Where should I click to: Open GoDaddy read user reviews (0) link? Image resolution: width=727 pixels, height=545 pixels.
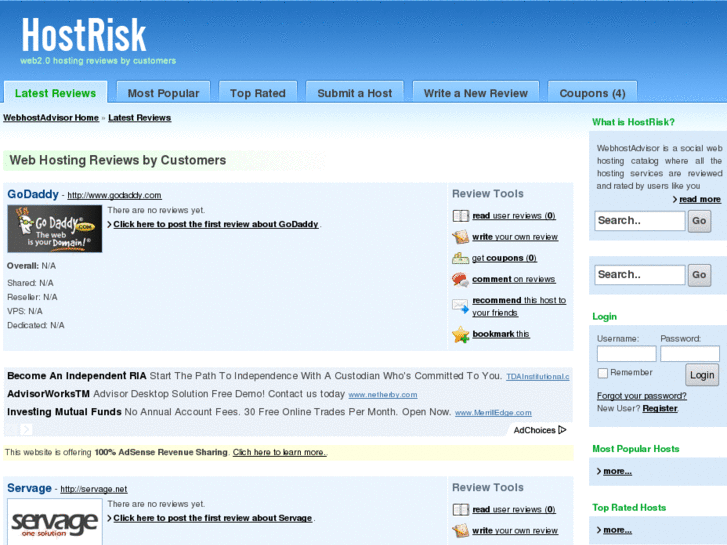tap(514, 216)
